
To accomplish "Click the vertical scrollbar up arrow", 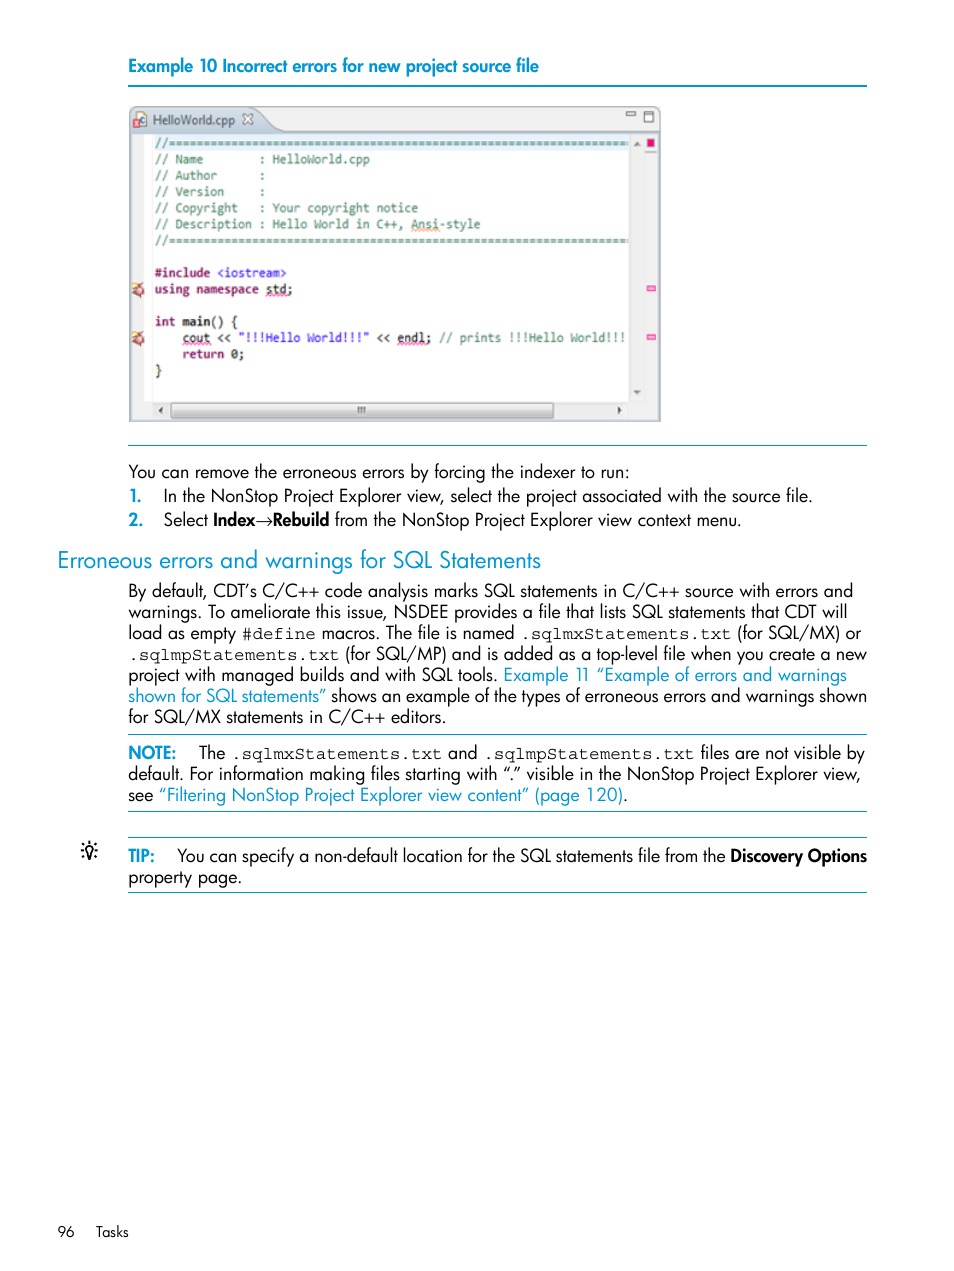I will [x=637, y=144].
